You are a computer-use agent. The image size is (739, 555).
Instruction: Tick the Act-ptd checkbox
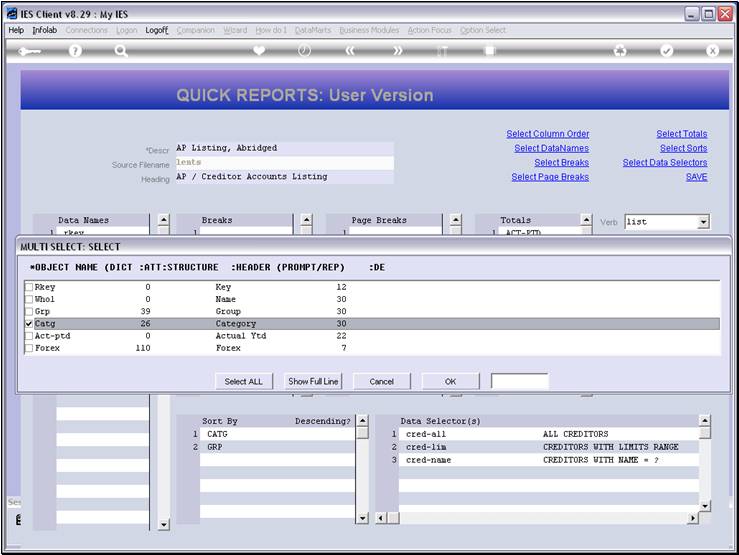(29, 336)
